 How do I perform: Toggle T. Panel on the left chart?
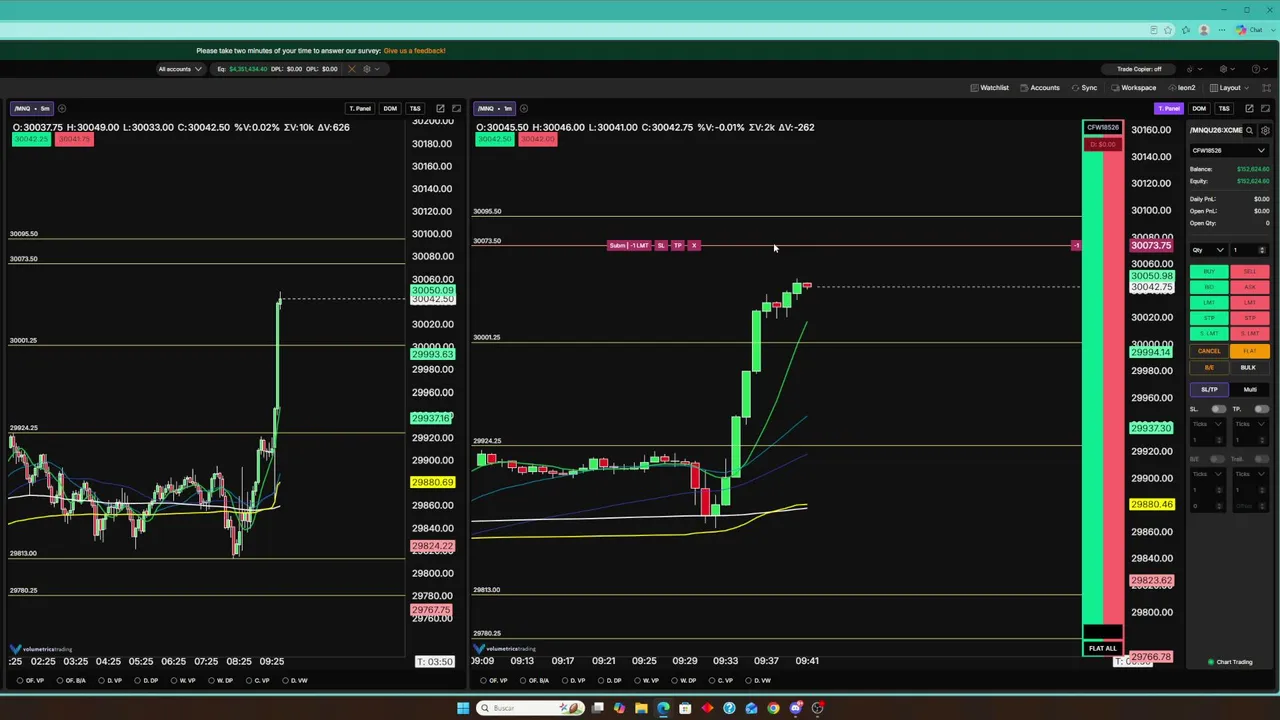point(360,108)
